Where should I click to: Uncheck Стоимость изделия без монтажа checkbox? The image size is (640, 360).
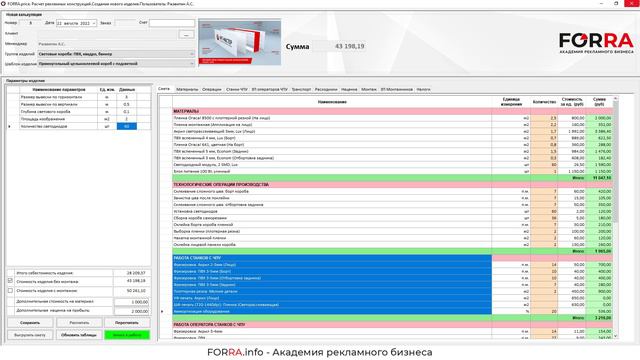coord(10,281)
